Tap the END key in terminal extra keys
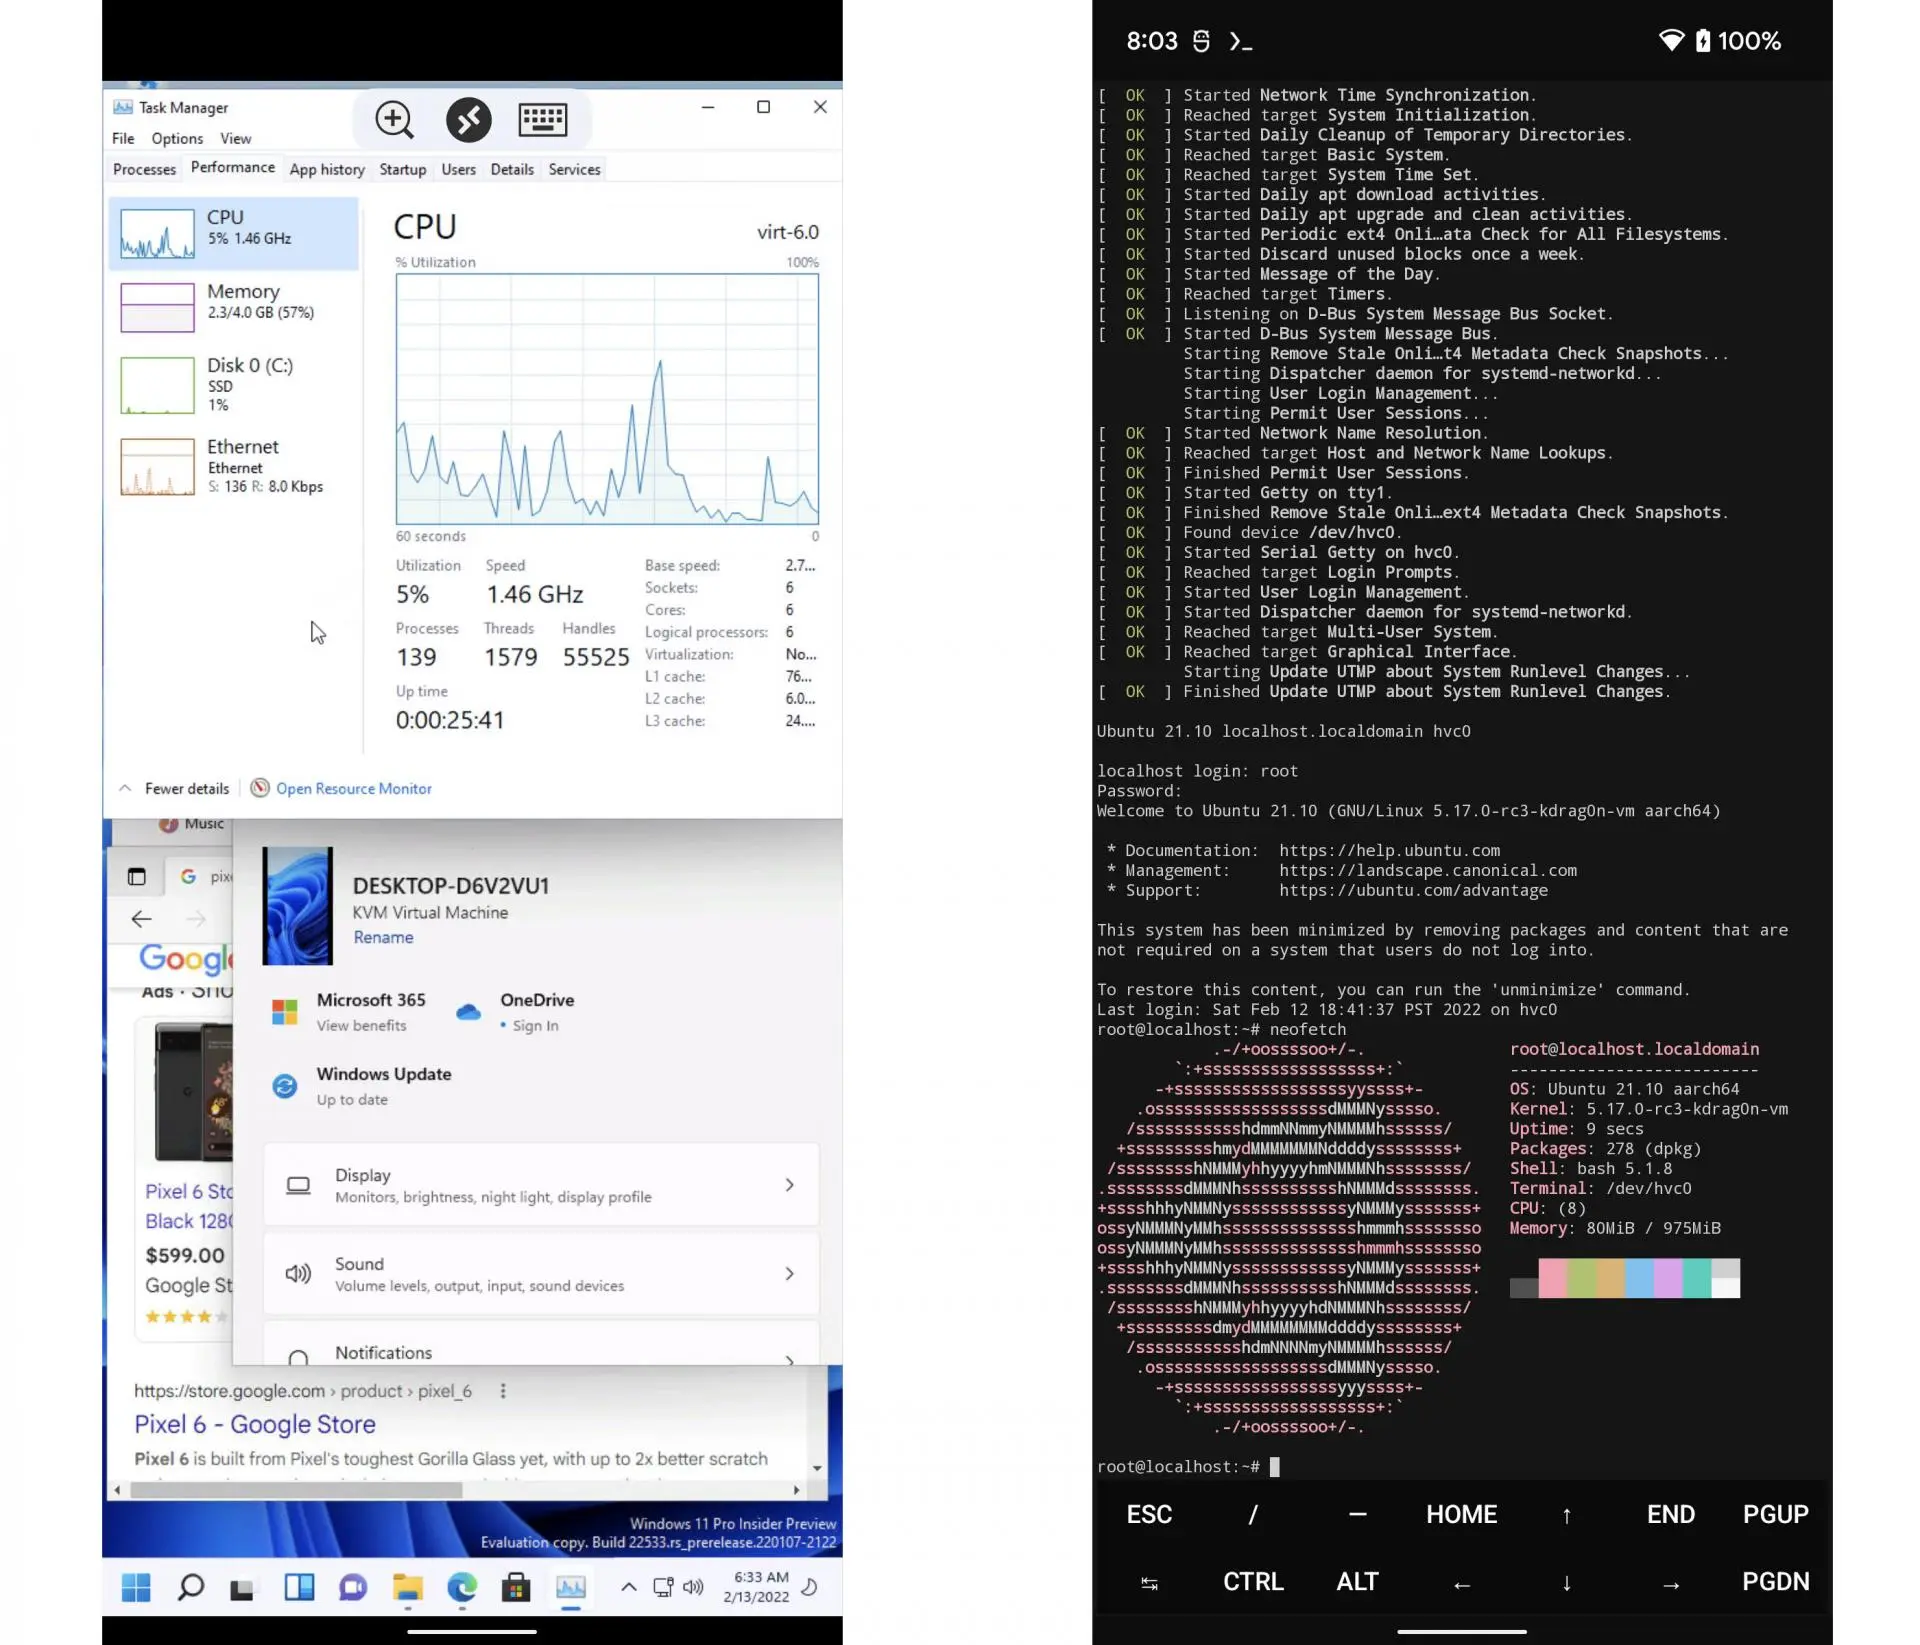The height and width of the screenshot is (1645, 1920). (x=1671, y=1514)
